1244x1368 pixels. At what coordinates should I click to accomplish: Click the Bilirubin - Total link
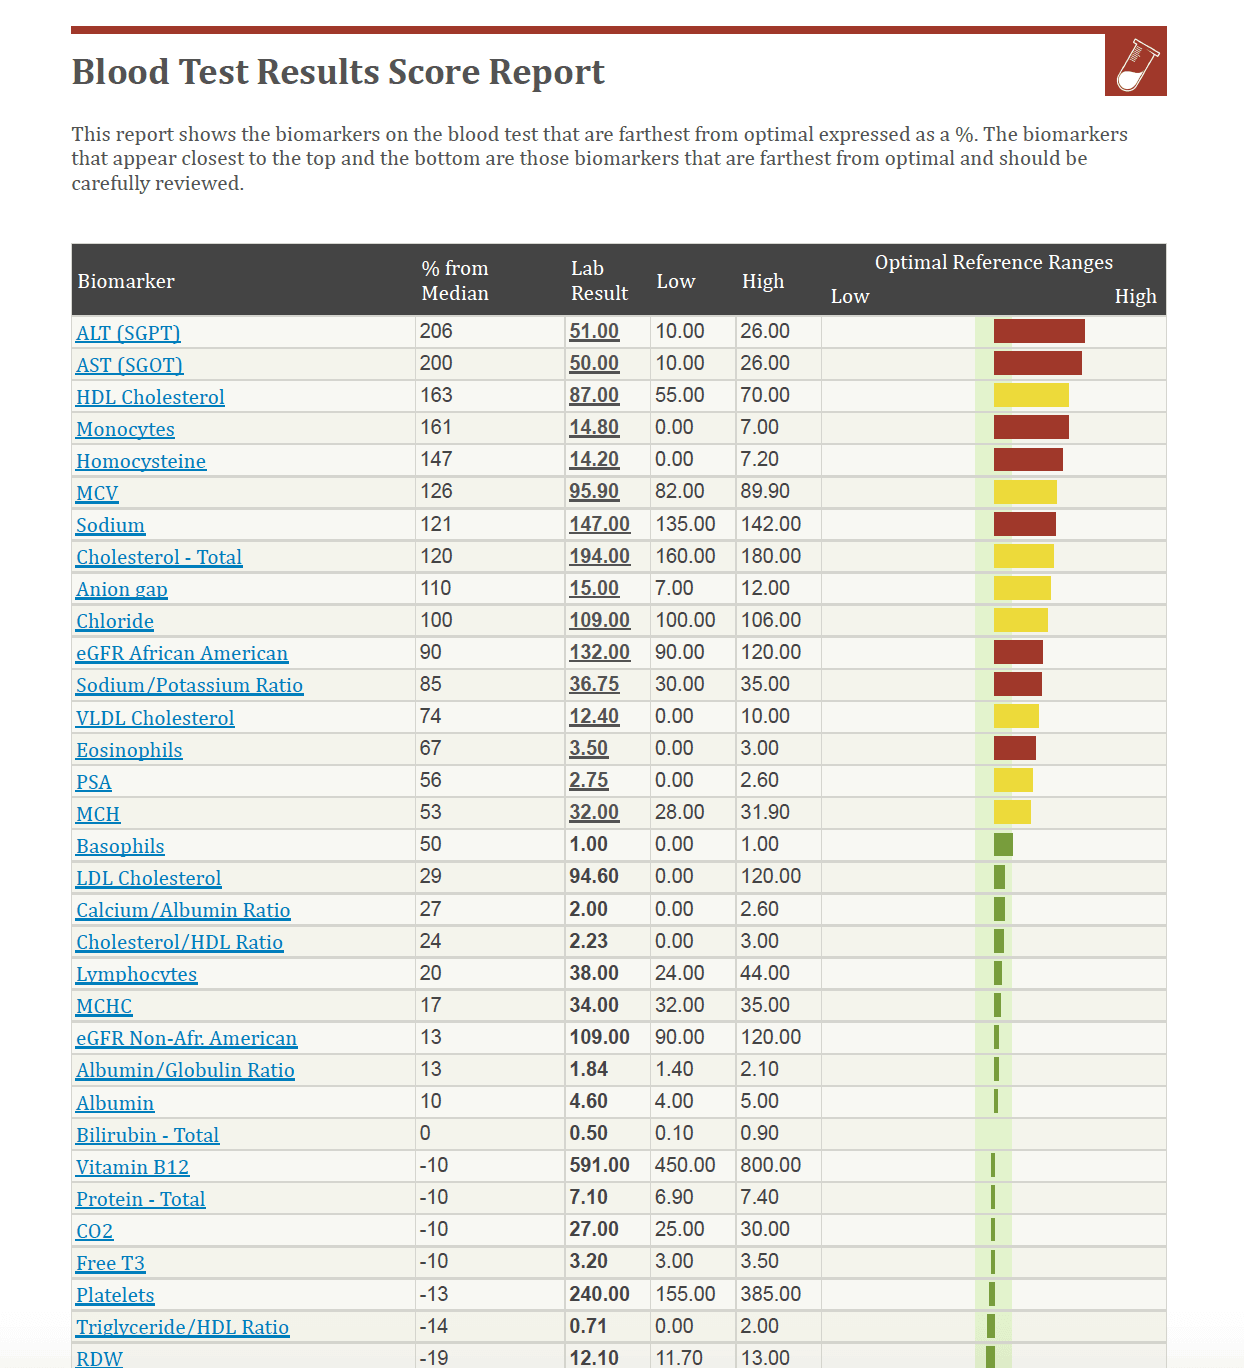[x=147, y=1135]
